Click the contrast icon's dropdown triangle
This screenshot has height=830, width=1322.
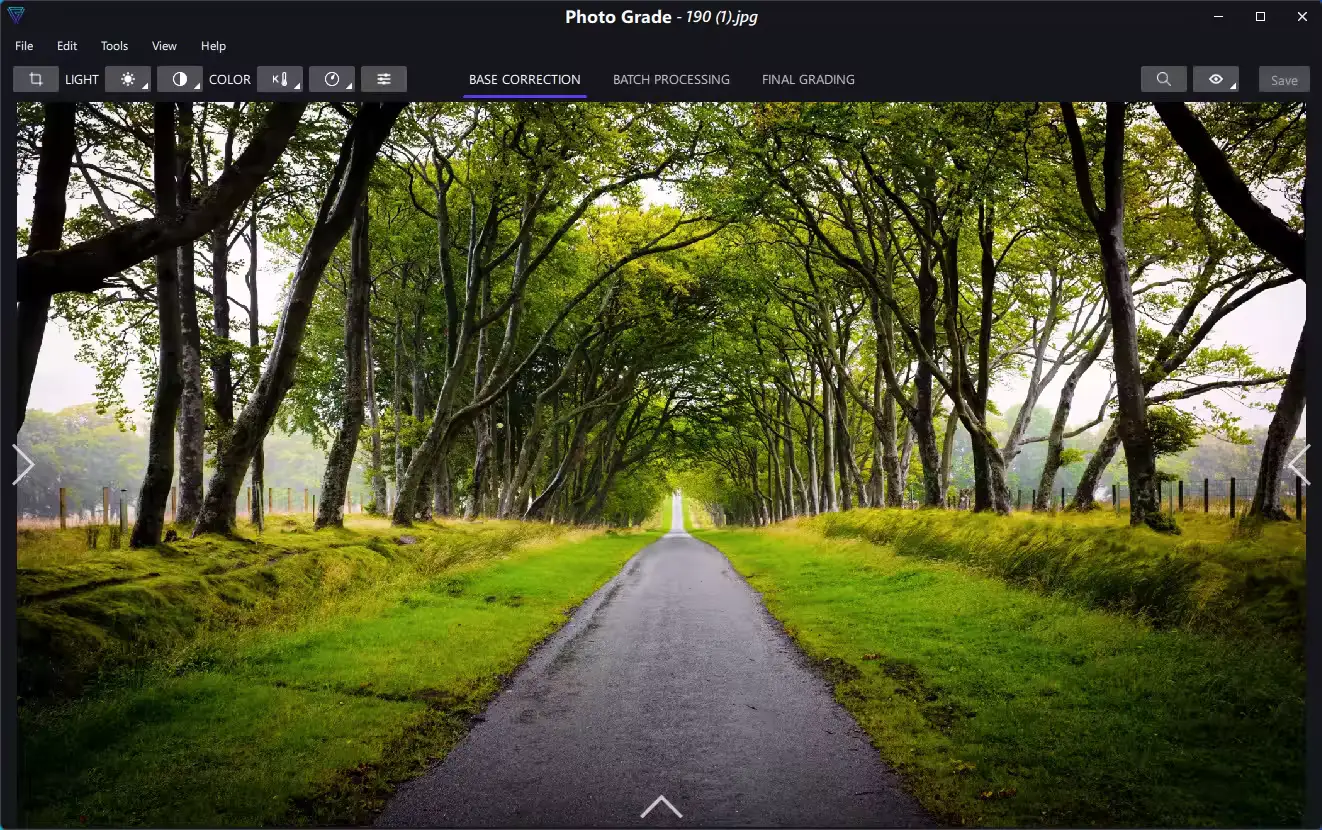pyautogui.click(x=196, y=86)
